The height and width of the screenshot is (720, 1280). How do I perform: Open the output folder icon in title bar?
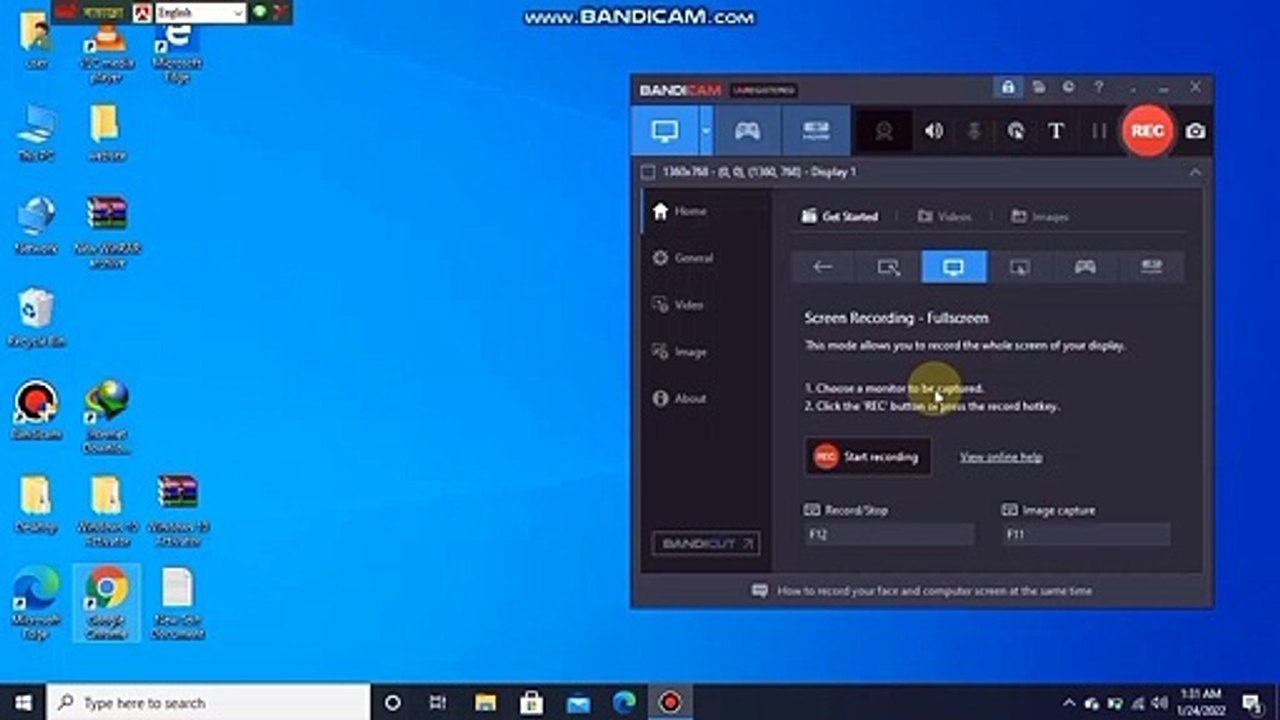point(1039,88)
